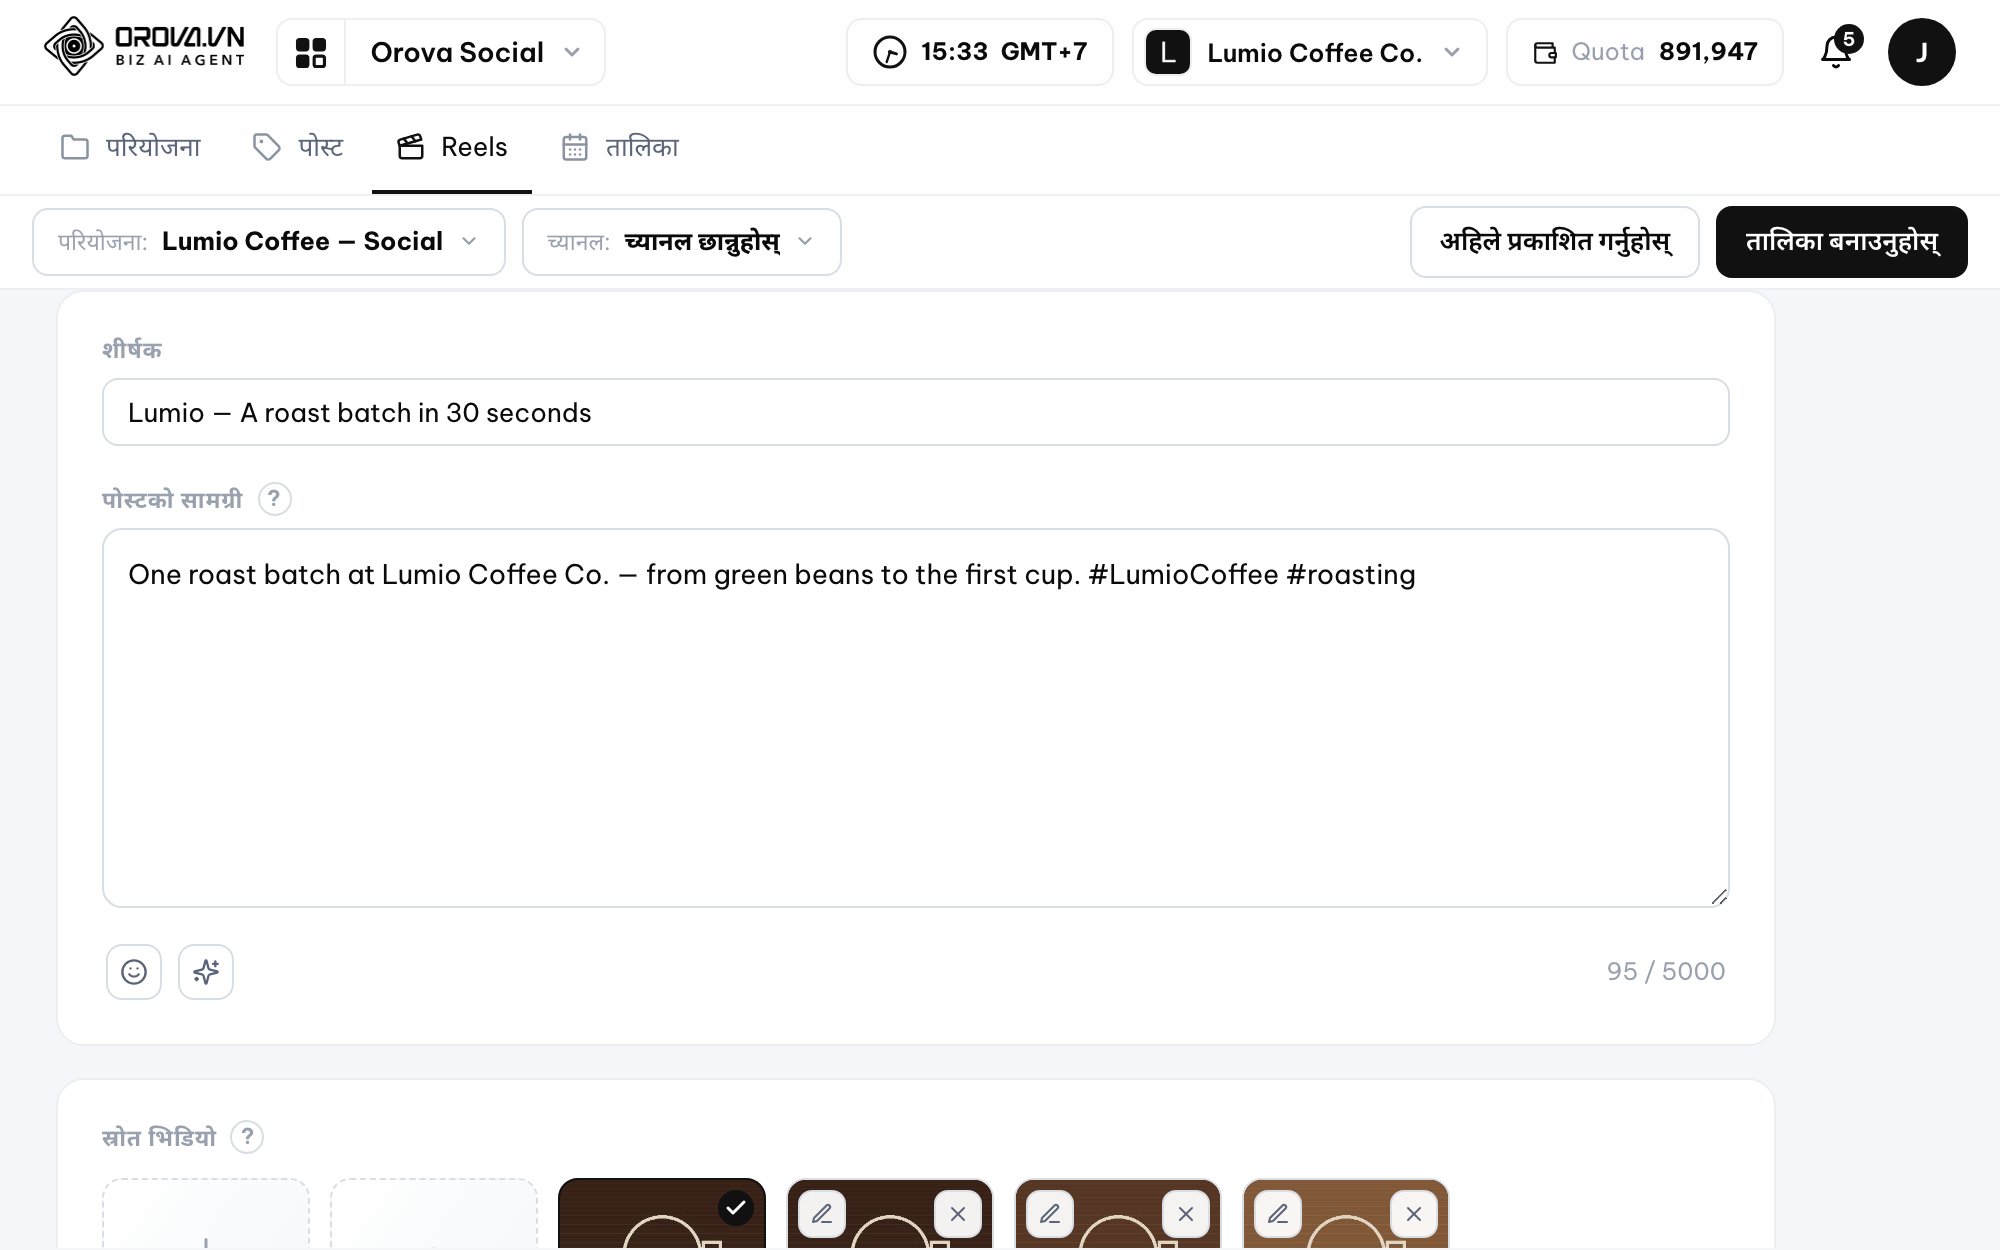Open the J user avatar menu
This screenshot has width=2000, height=1250.
click(1921, 52)
